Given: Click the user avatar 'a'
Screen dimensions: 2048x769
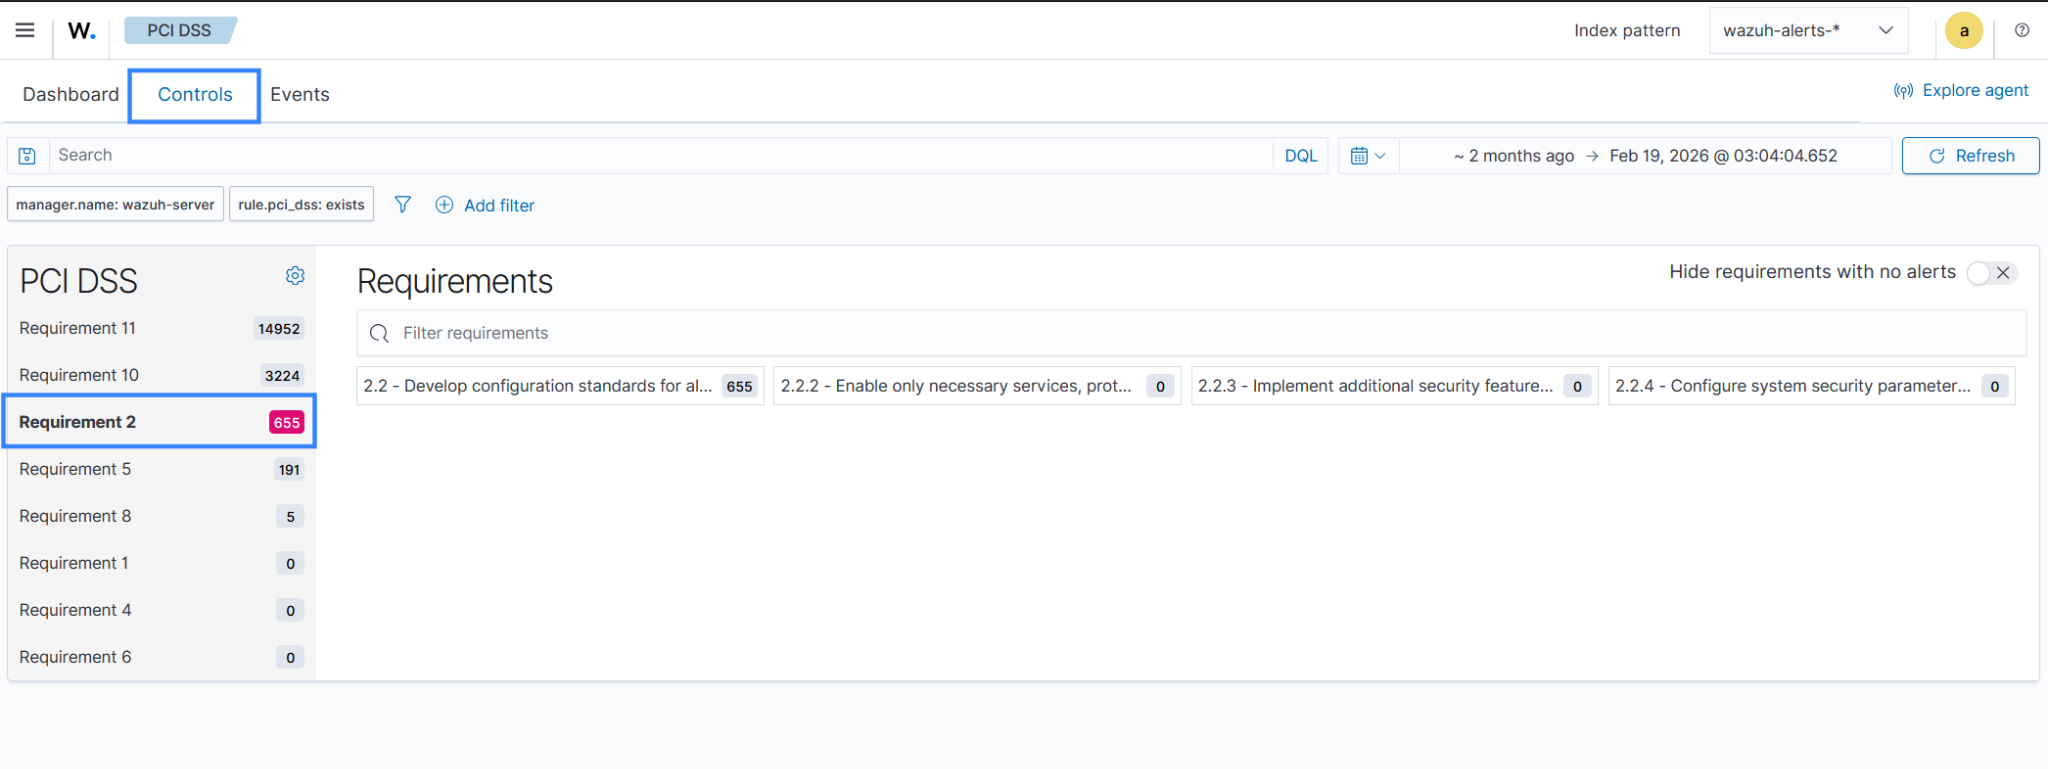Looking at the screenshot, I should pyautogui.click(x=1963, y=31).
